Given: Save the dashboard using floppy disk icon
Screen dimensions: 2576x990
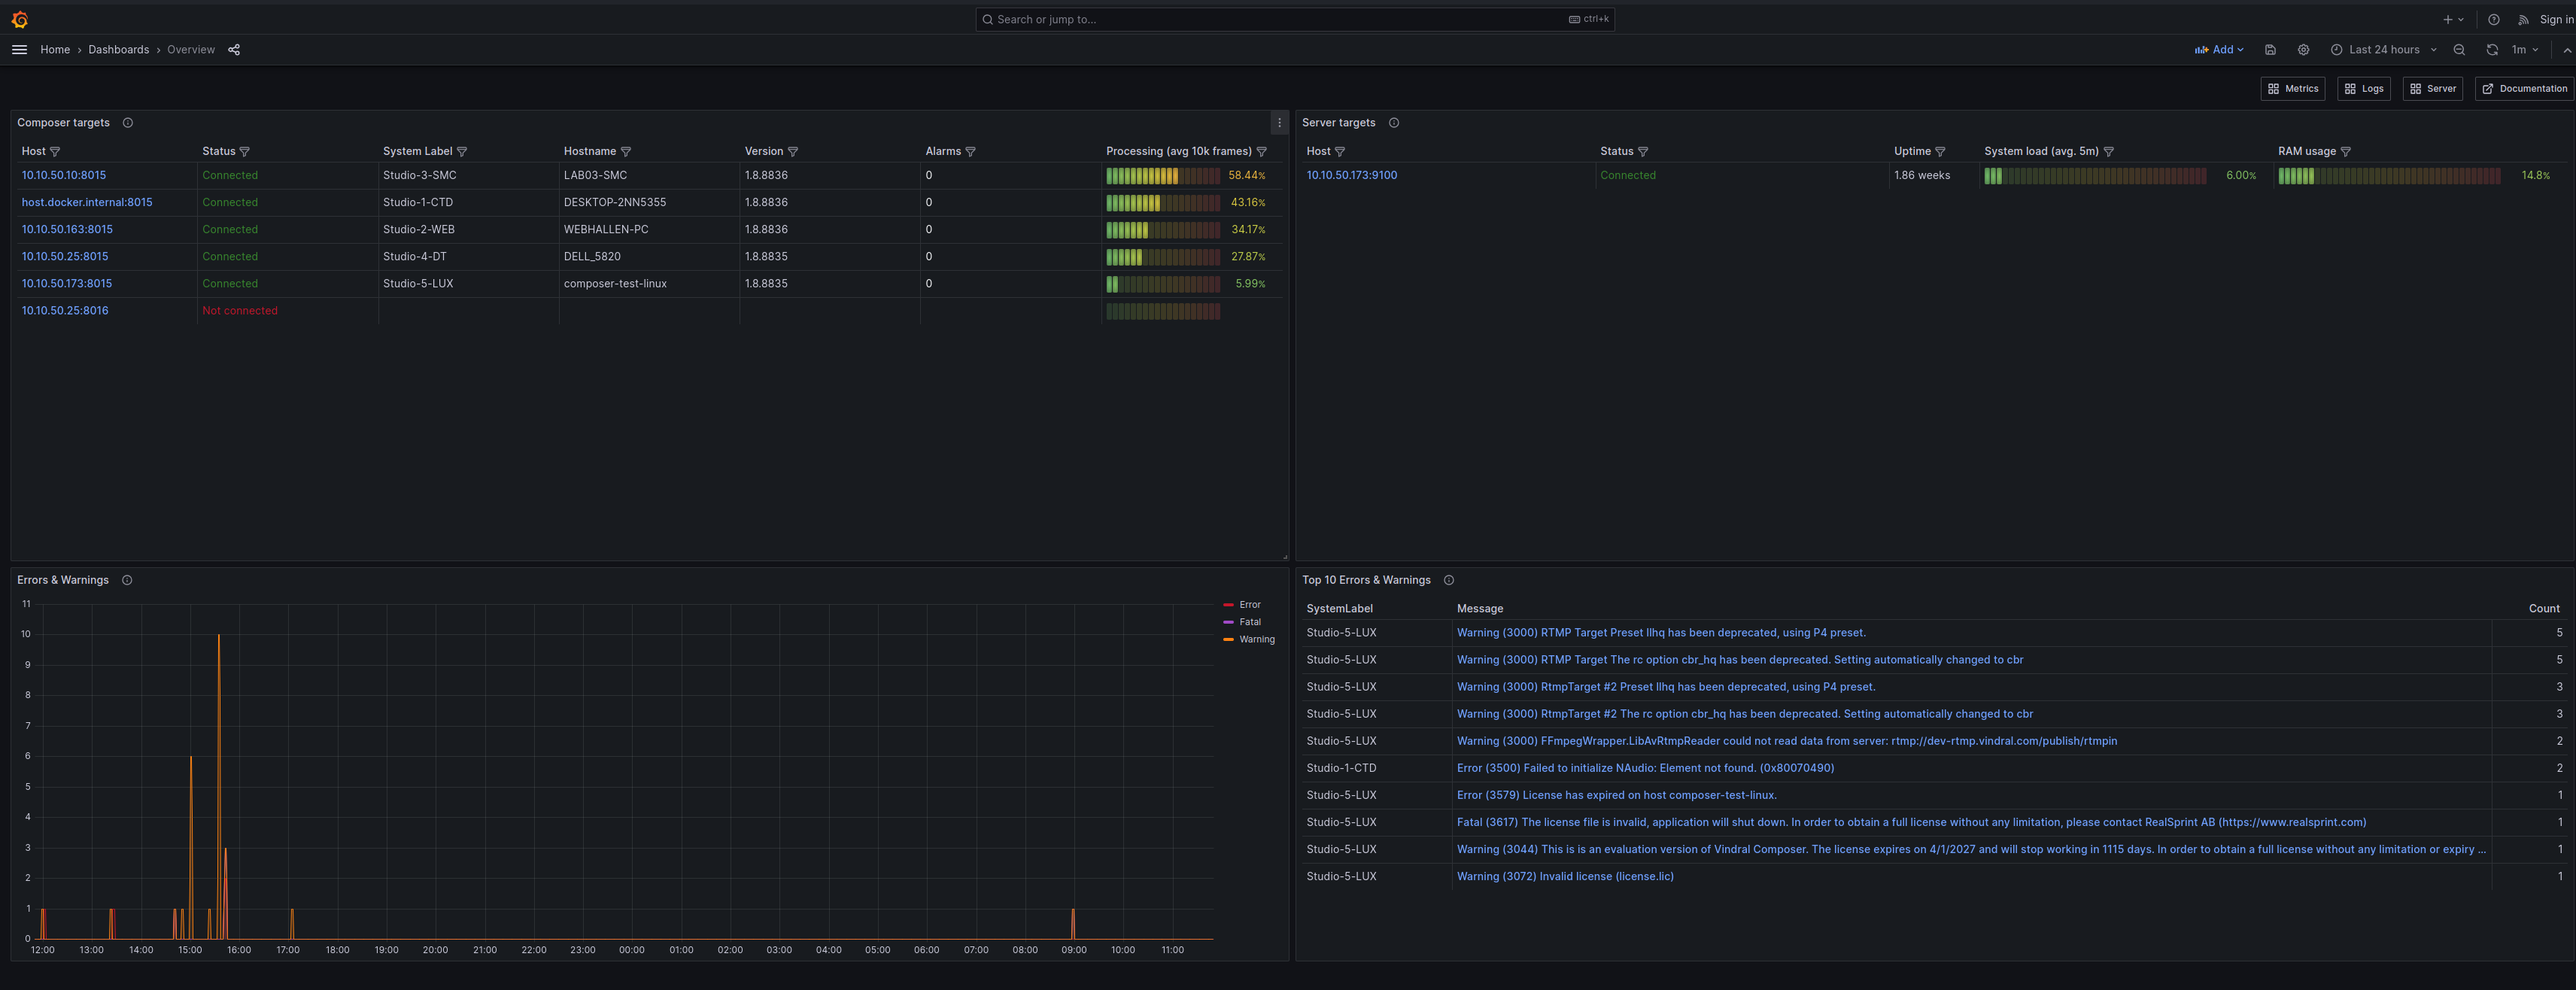Looking at the screenshot, I should tap(2270, 49).
